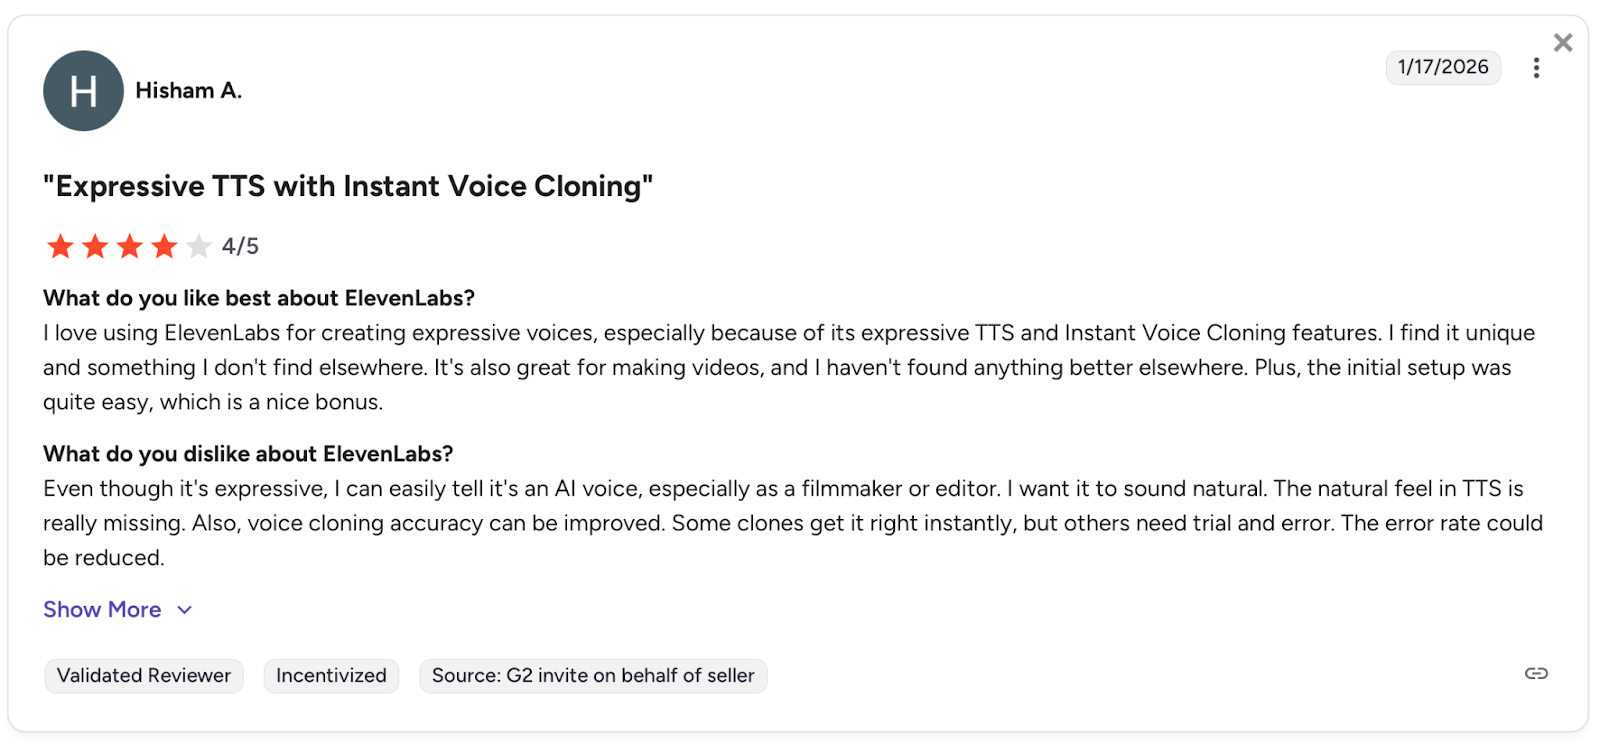Click the 1/17/2026 date badge

[1443, 67]
